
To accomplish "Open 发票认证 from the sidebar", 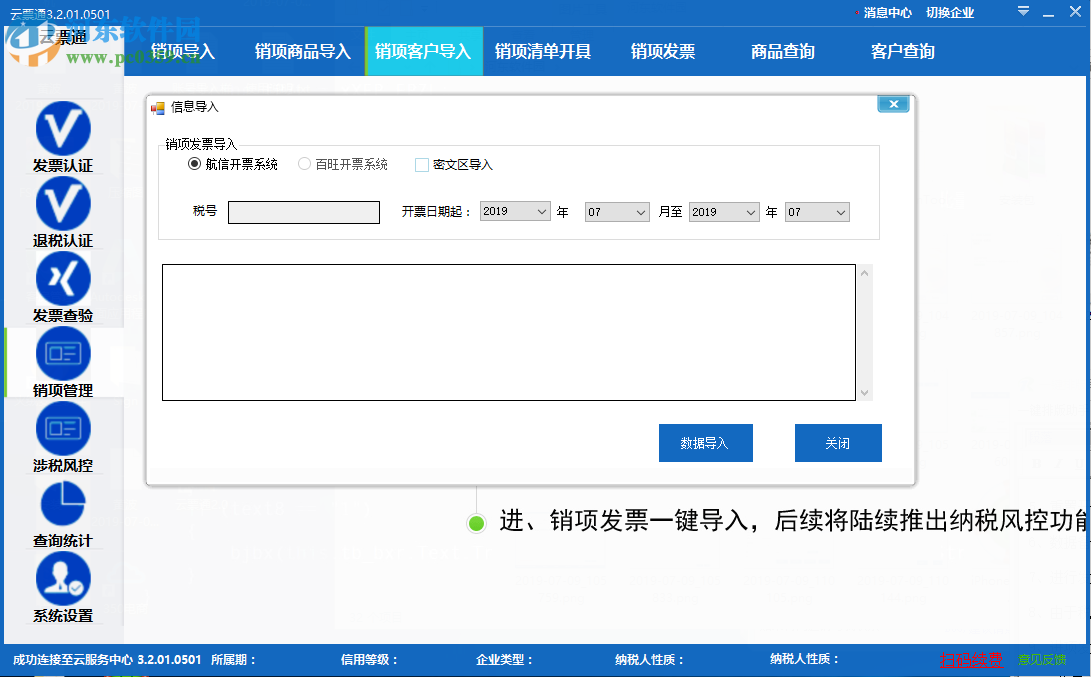I will coord(62,141).
